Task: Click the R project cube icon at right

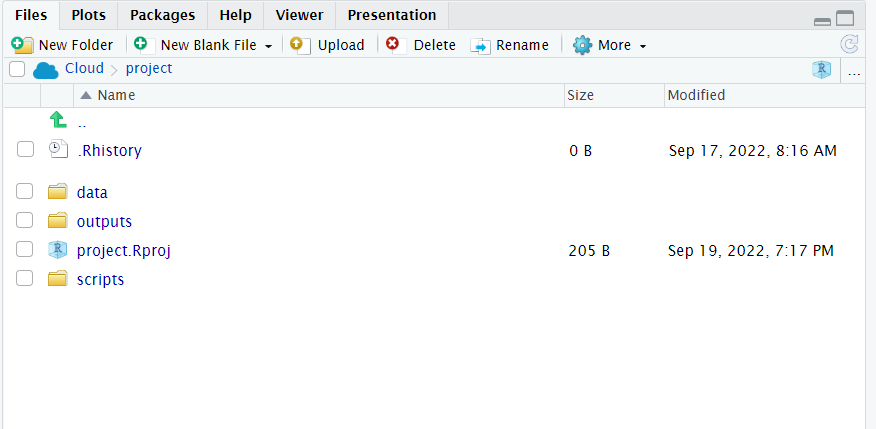Action: pos(821,70)
